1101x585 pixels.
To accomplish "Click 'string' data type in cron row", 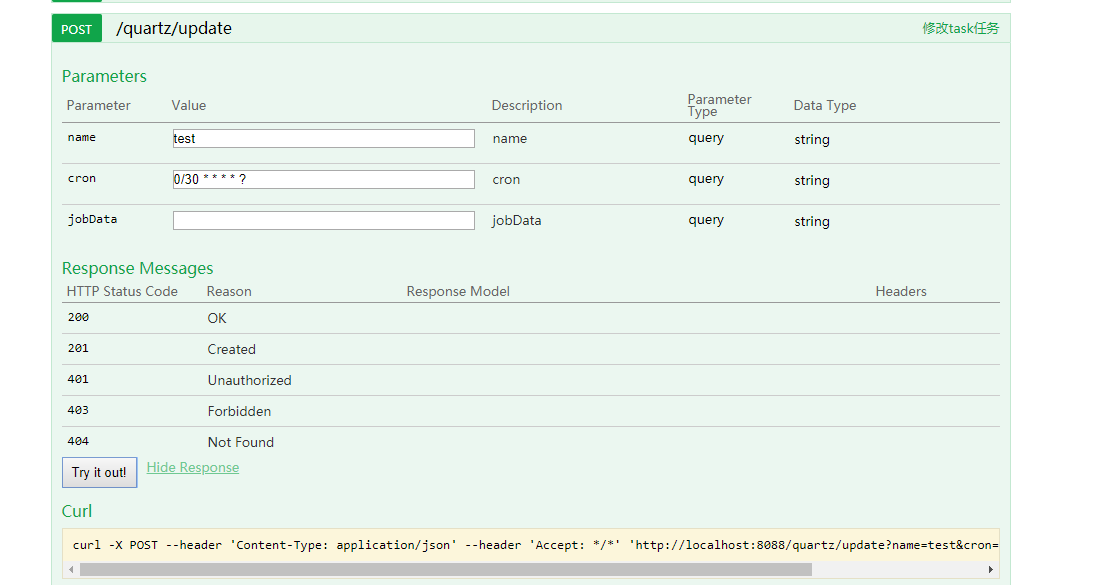I will (812, 180).
